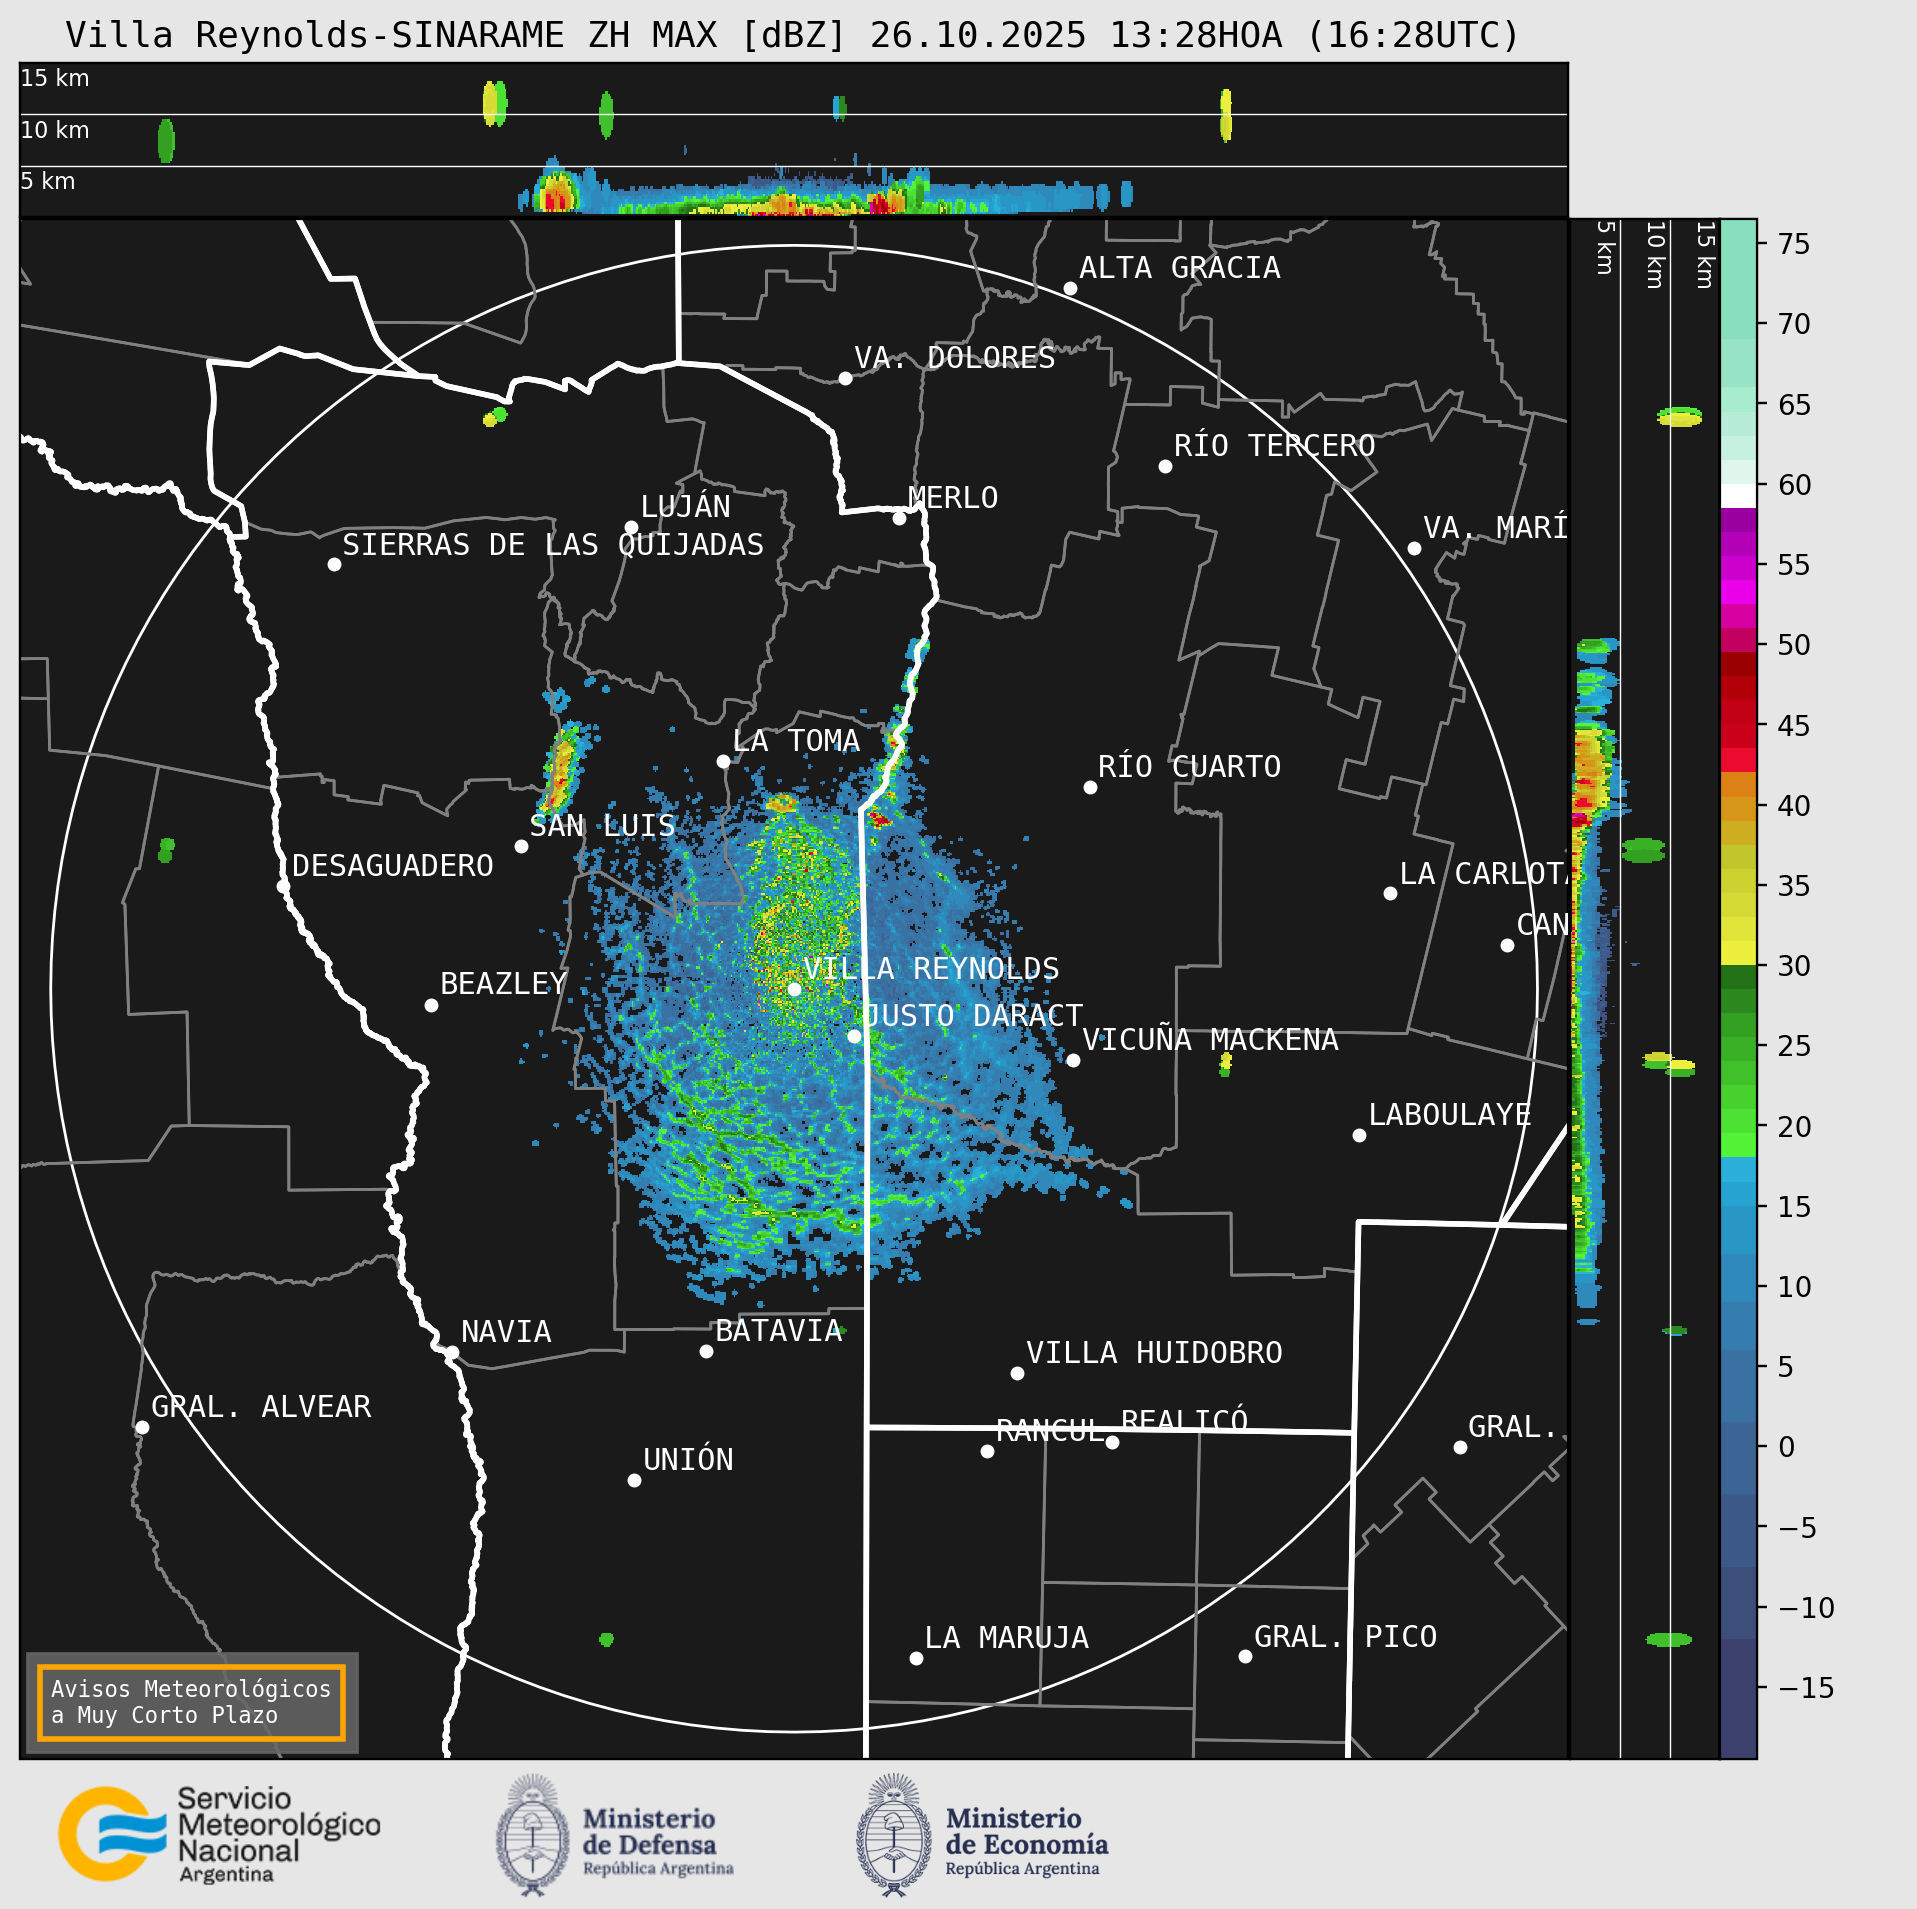Click the LA TOMA city label
This screenshot has width=1917, height=1909.
pyautogui.click(x=796, y=741)
